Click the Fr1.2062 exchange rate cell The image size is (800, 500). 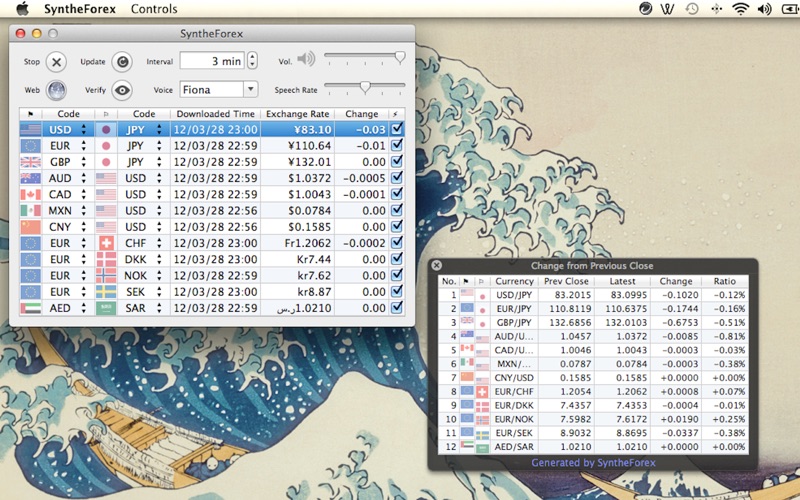[297, 243]
